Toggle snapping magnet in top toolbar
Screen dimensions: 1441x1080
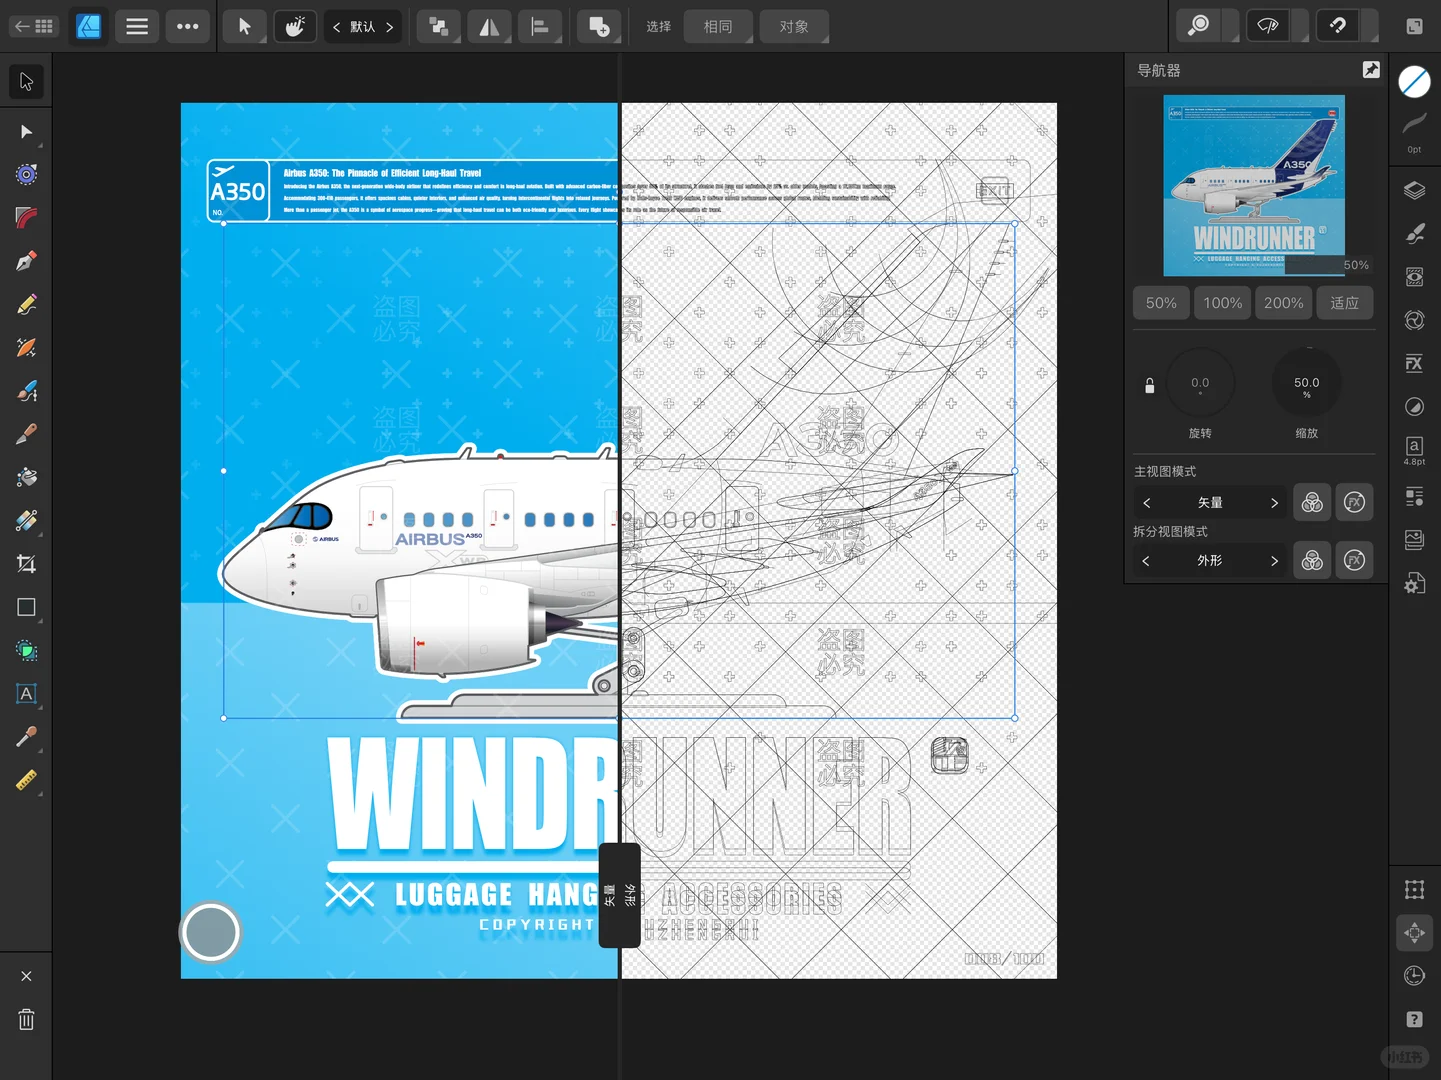click(1338, 26)
